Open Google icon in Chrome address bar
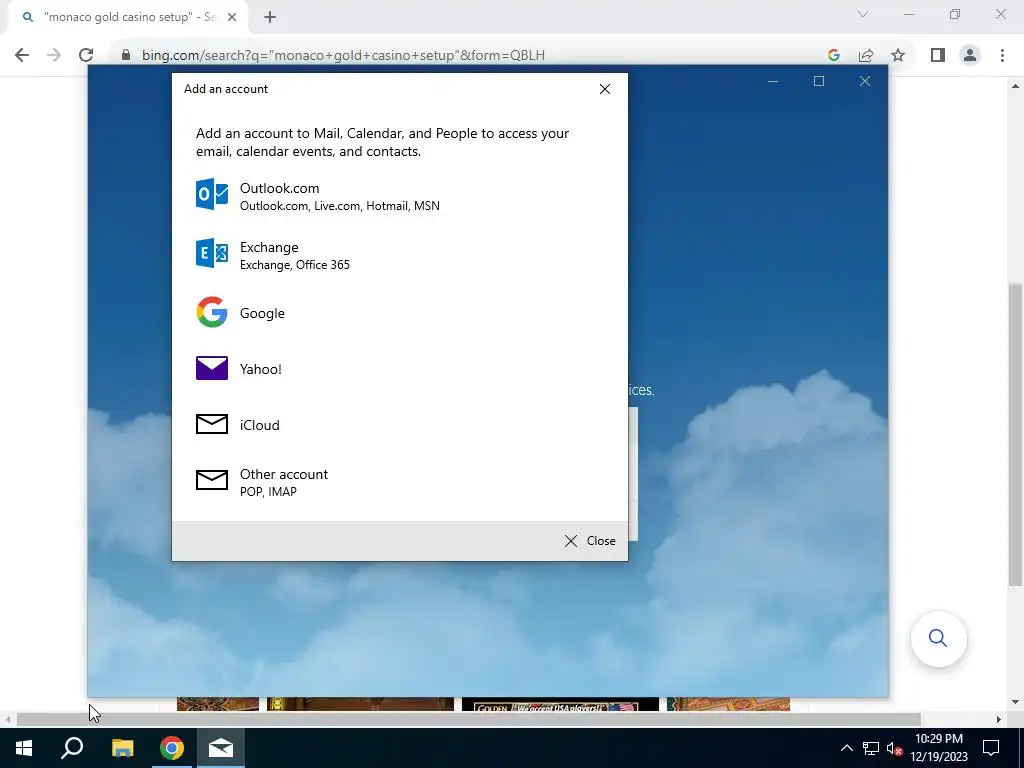The width and height of the screenshot is (1024, 768). pos(833,55)
